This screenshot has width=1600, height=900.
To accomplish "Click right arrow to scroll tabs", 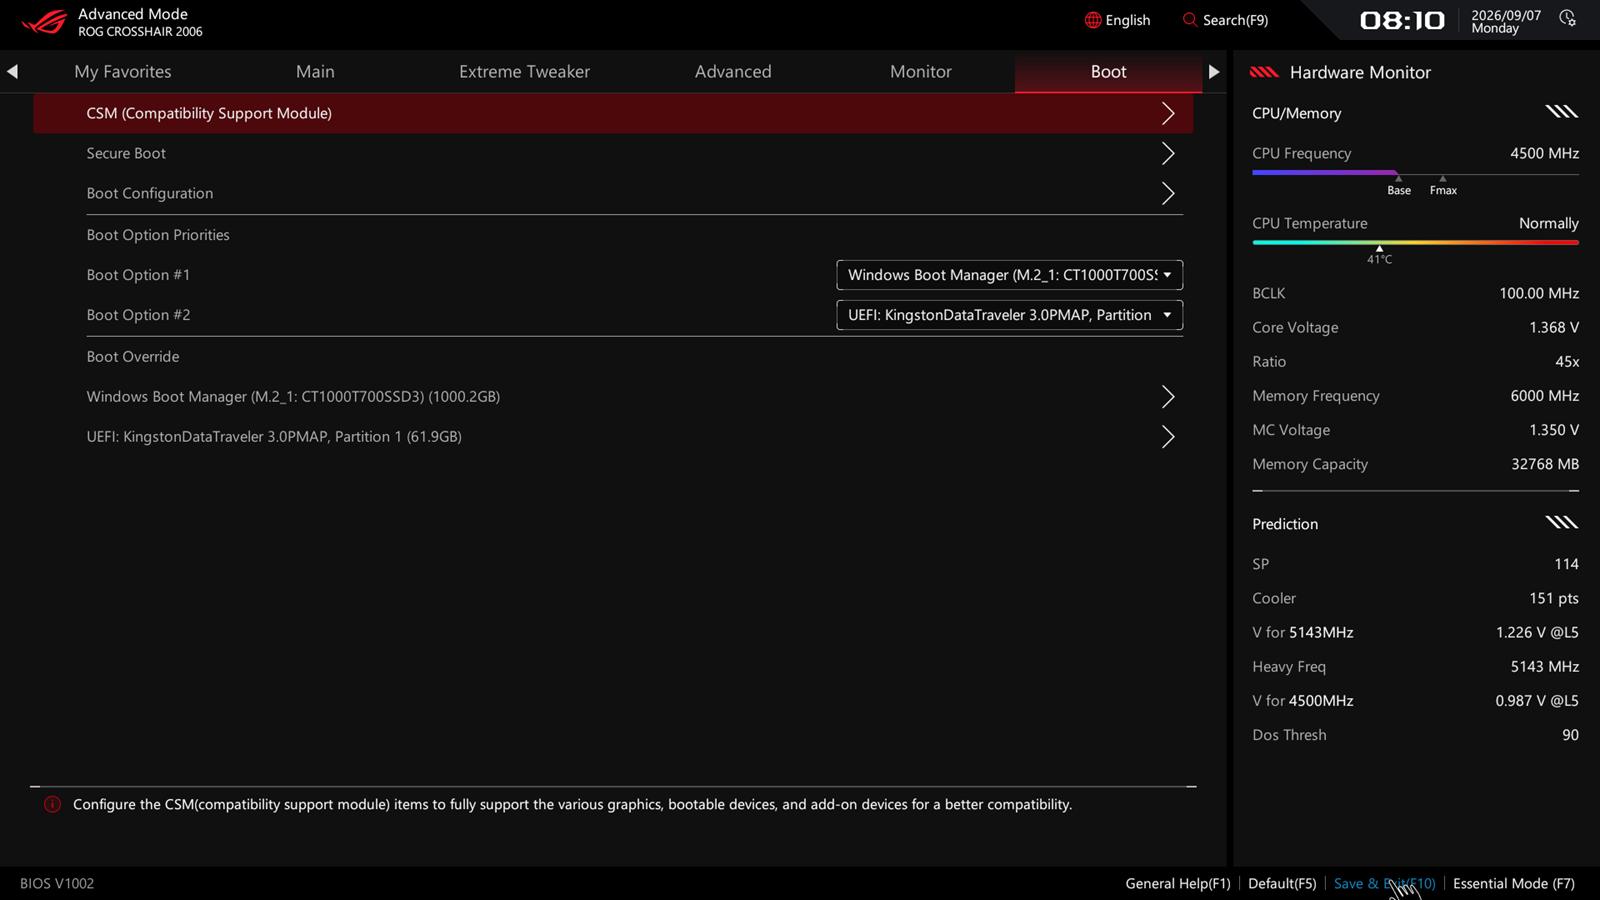I will coord(1213,71).
